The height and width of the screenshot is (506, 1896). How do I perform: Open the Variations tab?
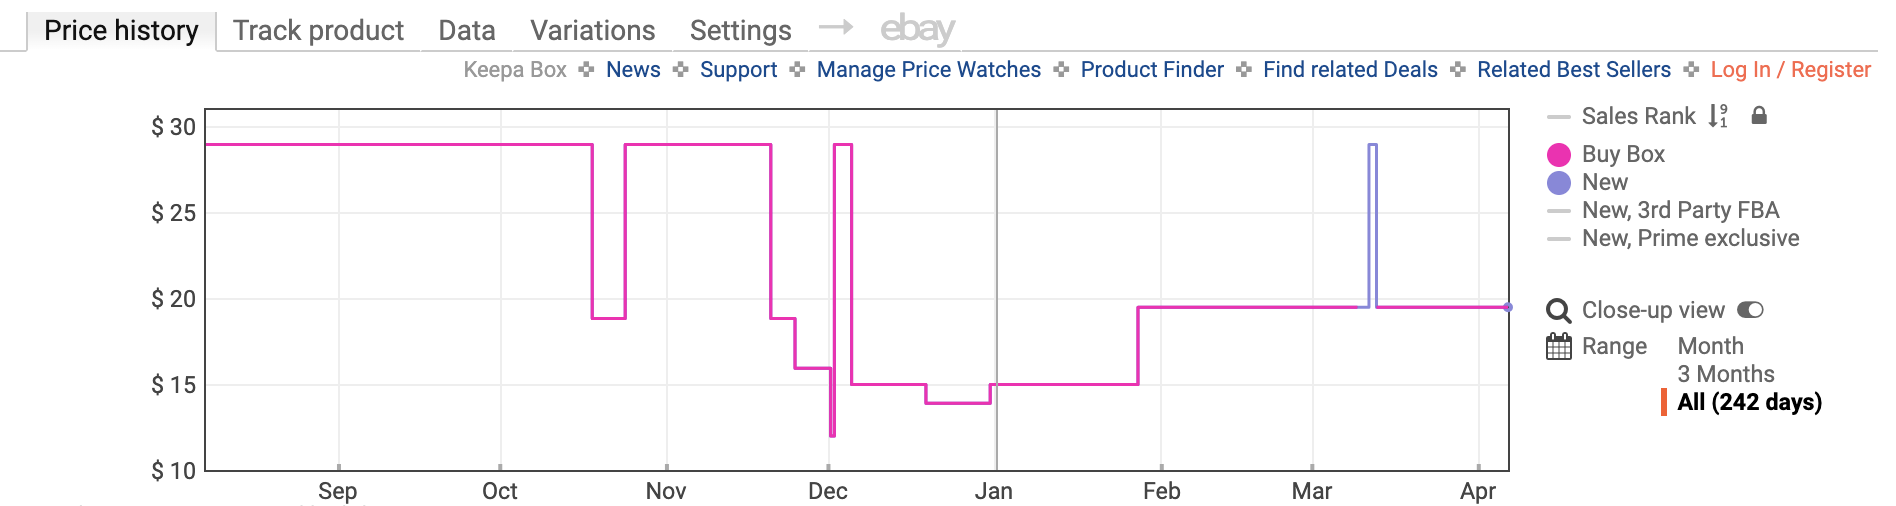click(592, 31)
